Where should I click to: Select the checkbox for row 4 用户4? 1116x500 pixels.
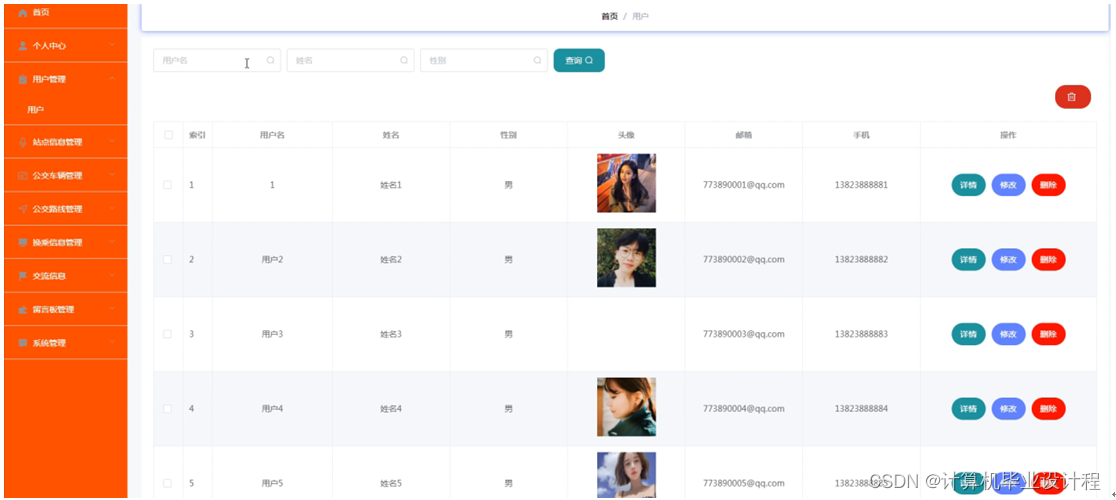(168, 409)
